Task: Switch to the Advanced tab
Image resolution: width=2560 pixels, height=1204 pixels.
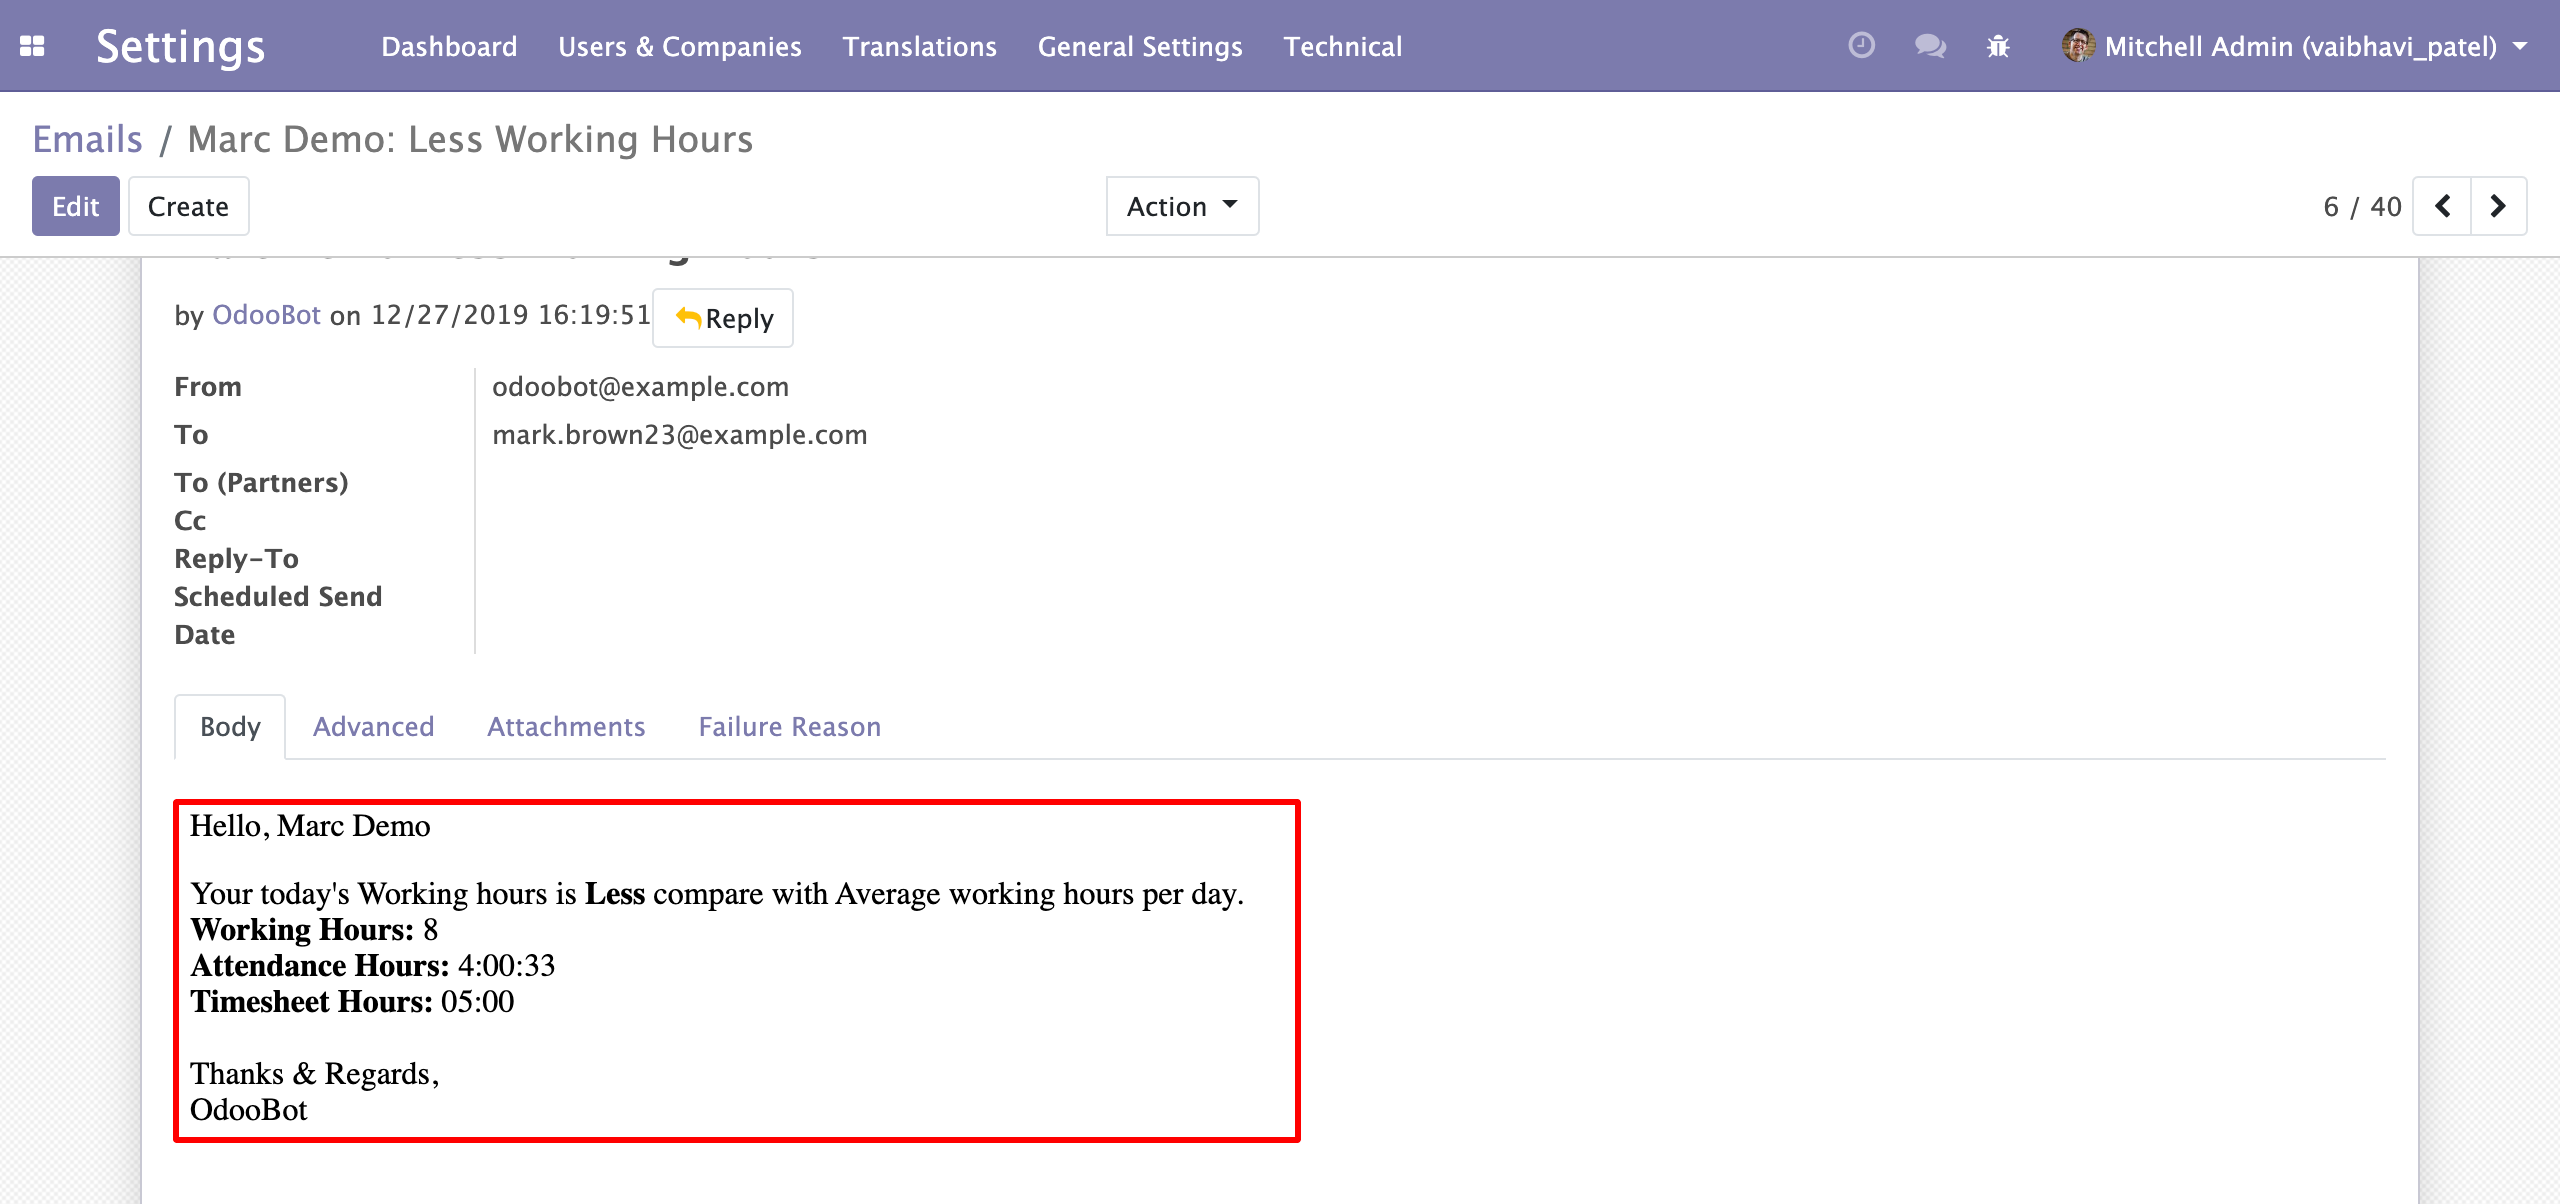Action: (x=373, y=726)
